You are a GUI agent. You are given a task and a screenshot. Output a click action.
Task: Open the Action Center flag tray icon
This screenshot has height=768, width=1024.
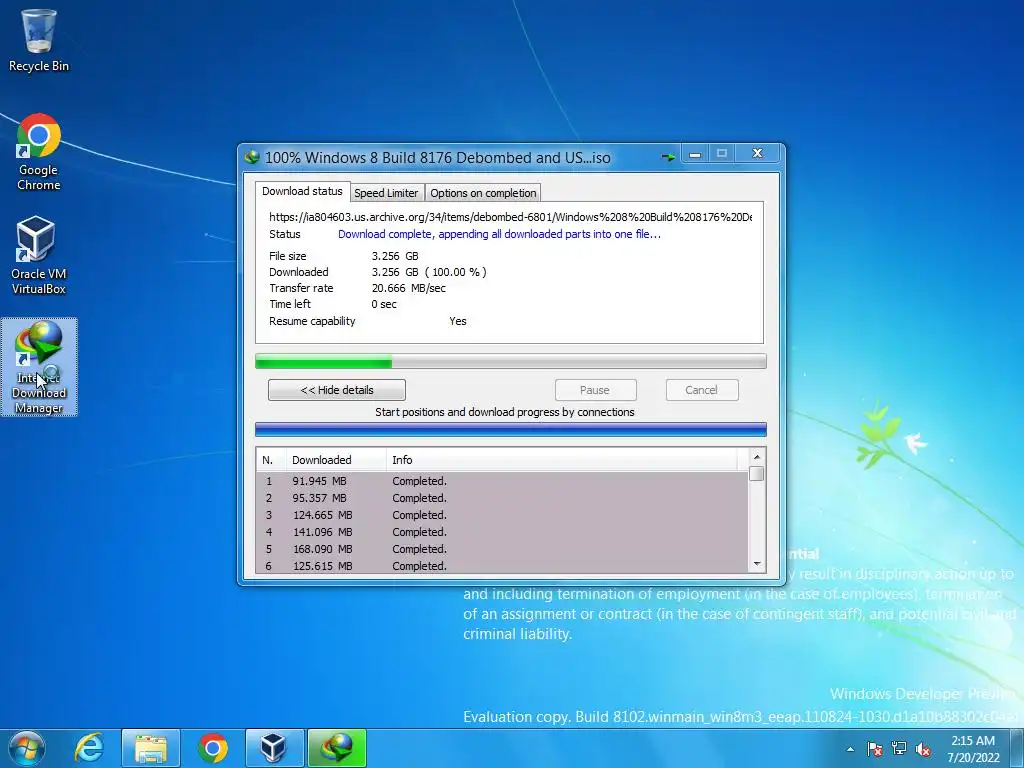click(x=874, y=749)
